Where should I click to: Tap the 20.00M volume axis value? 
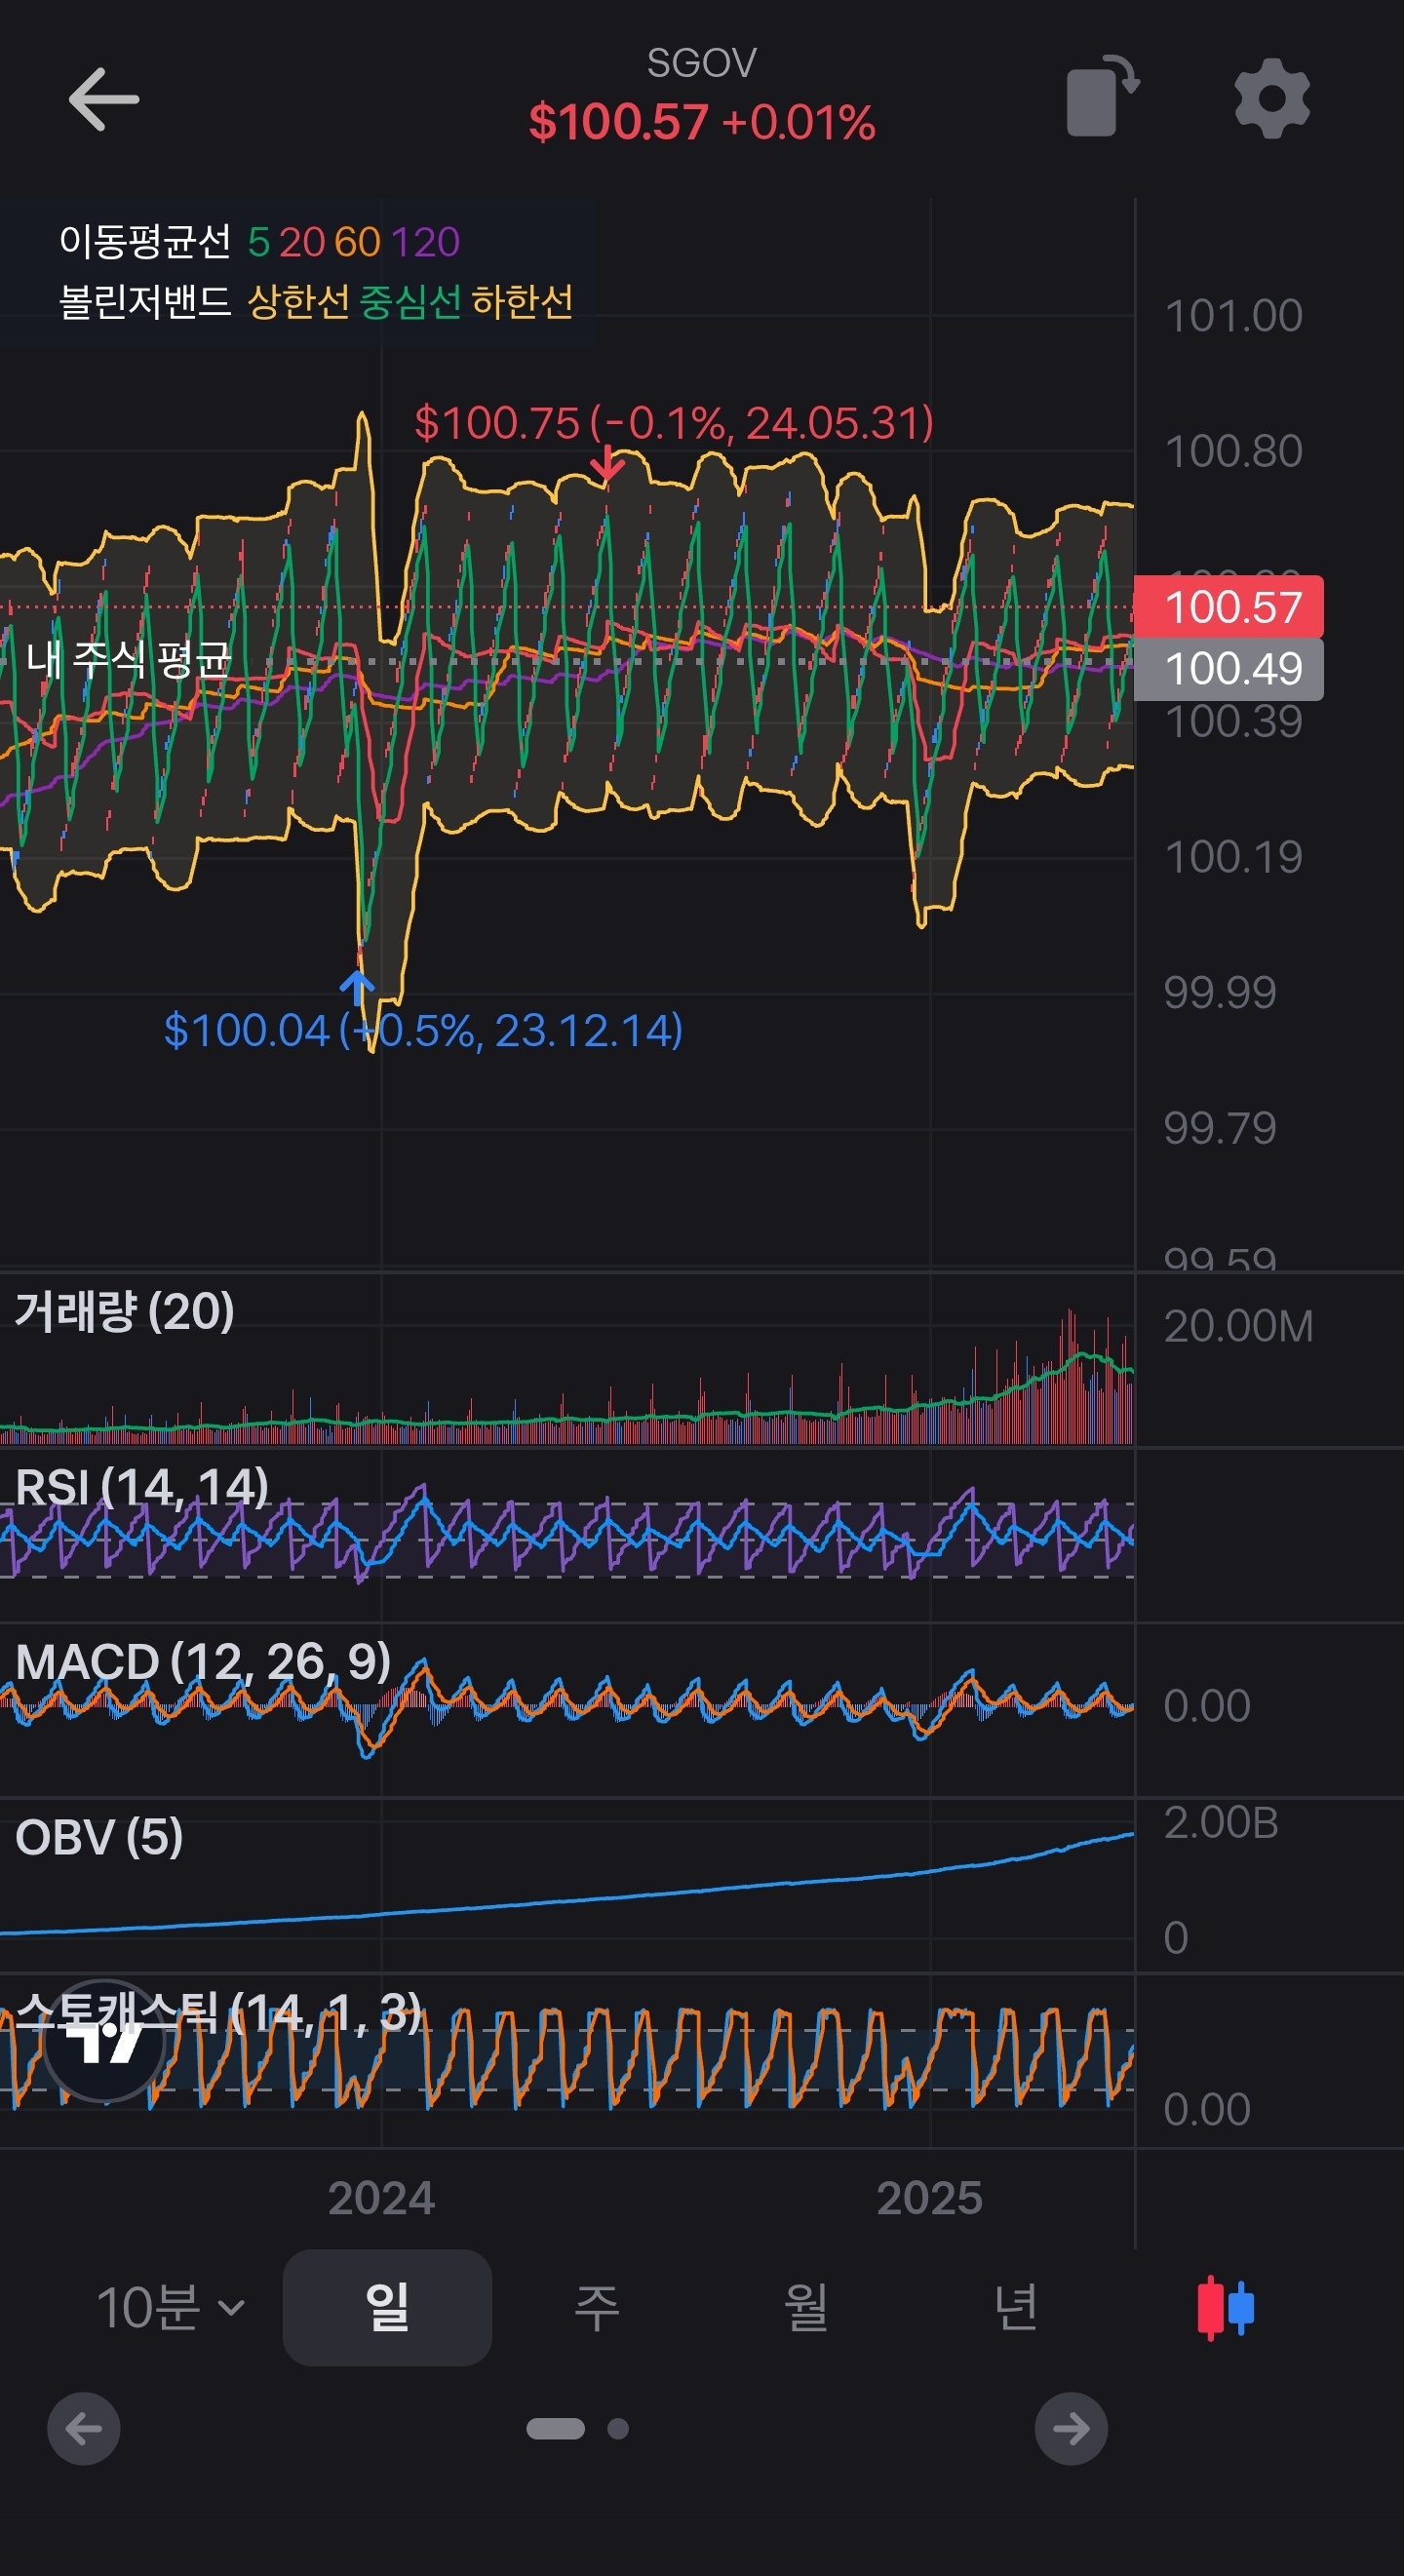[1238, 1326]
